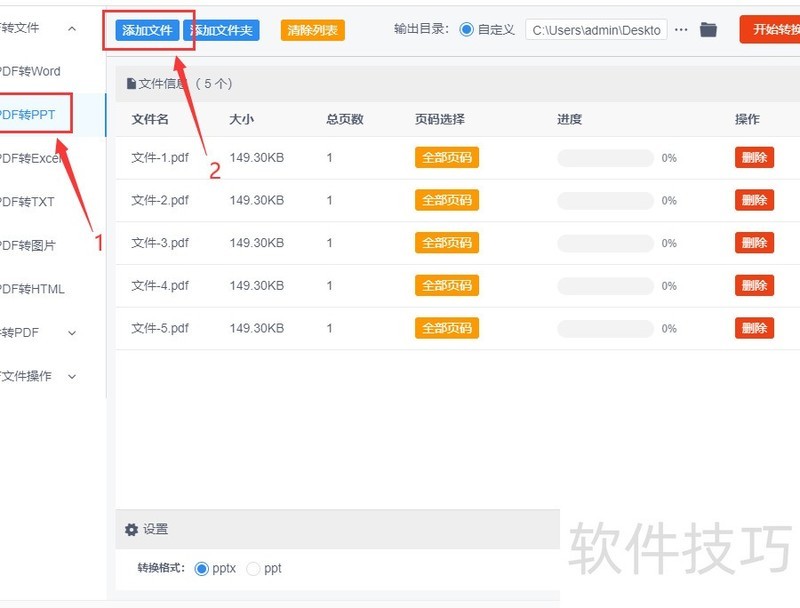Click the settings gear icon

coord(131,530)
